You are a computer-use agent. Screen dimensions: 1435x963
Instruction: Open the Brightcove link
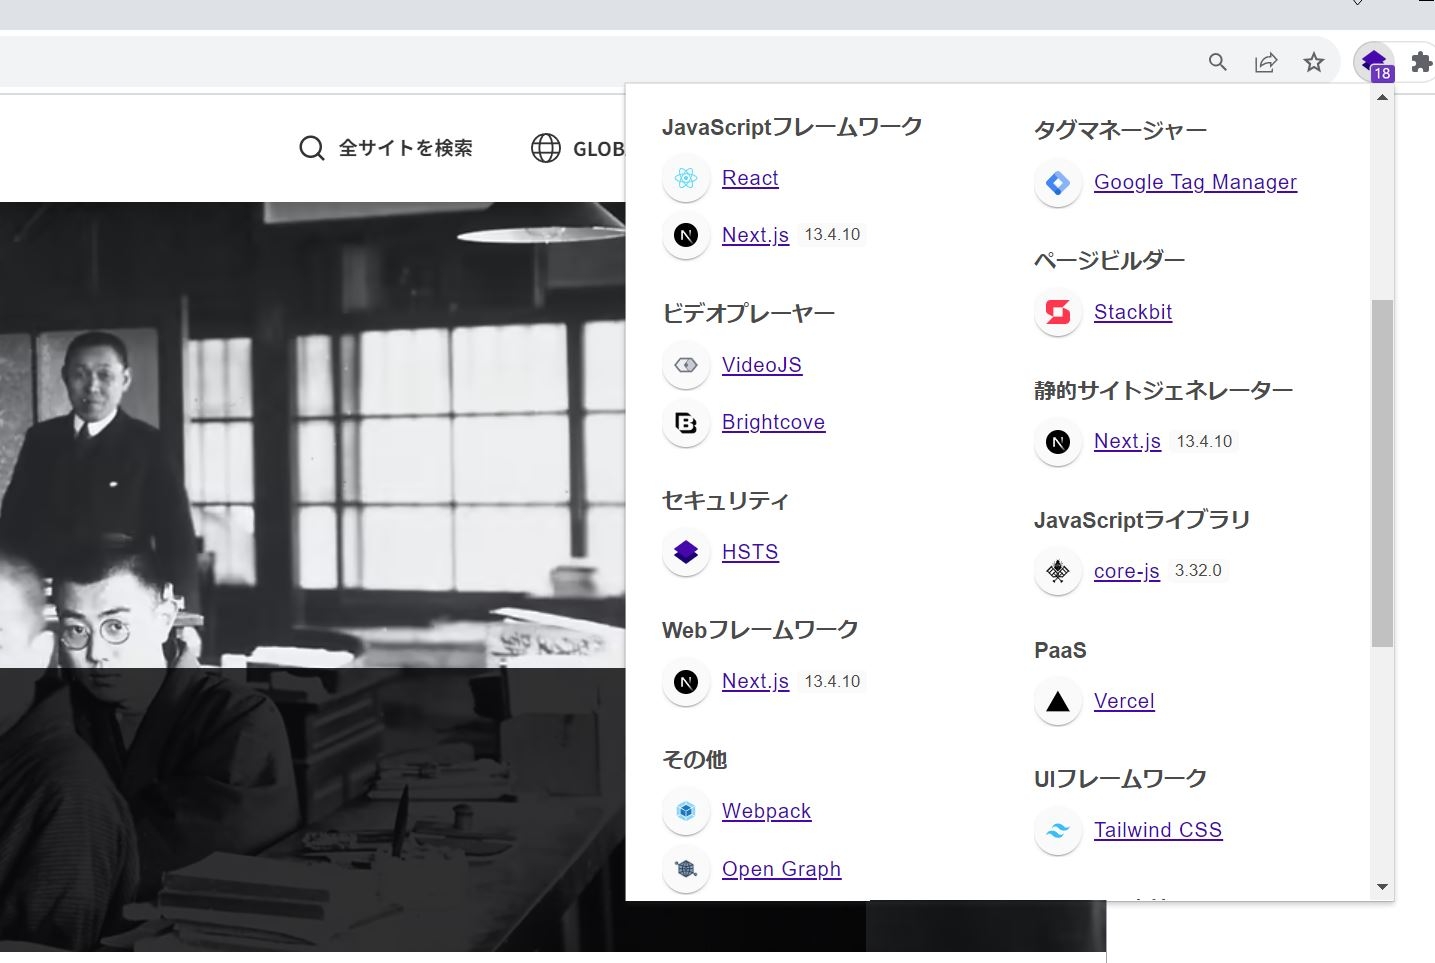pyautogui.click(x=773, y=422)
